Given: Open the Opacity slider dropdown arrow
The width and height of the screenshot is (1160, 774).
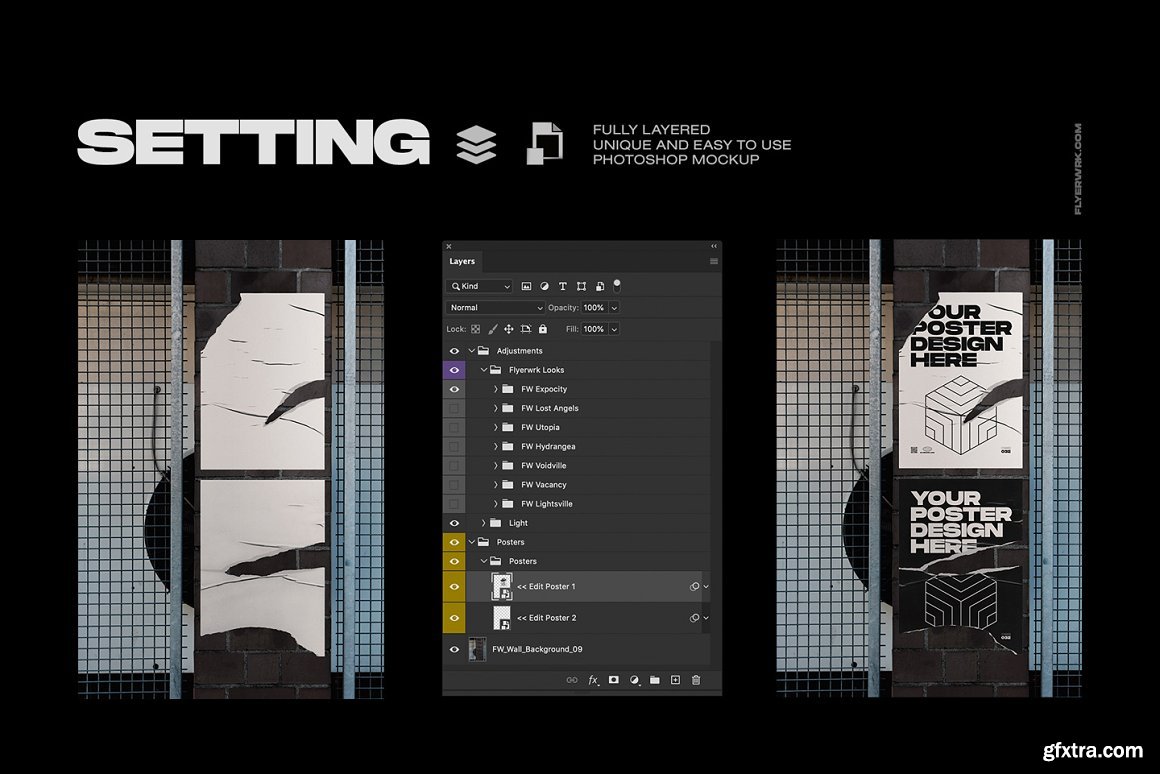Looking at the screenshot, I should pos(614,308).
